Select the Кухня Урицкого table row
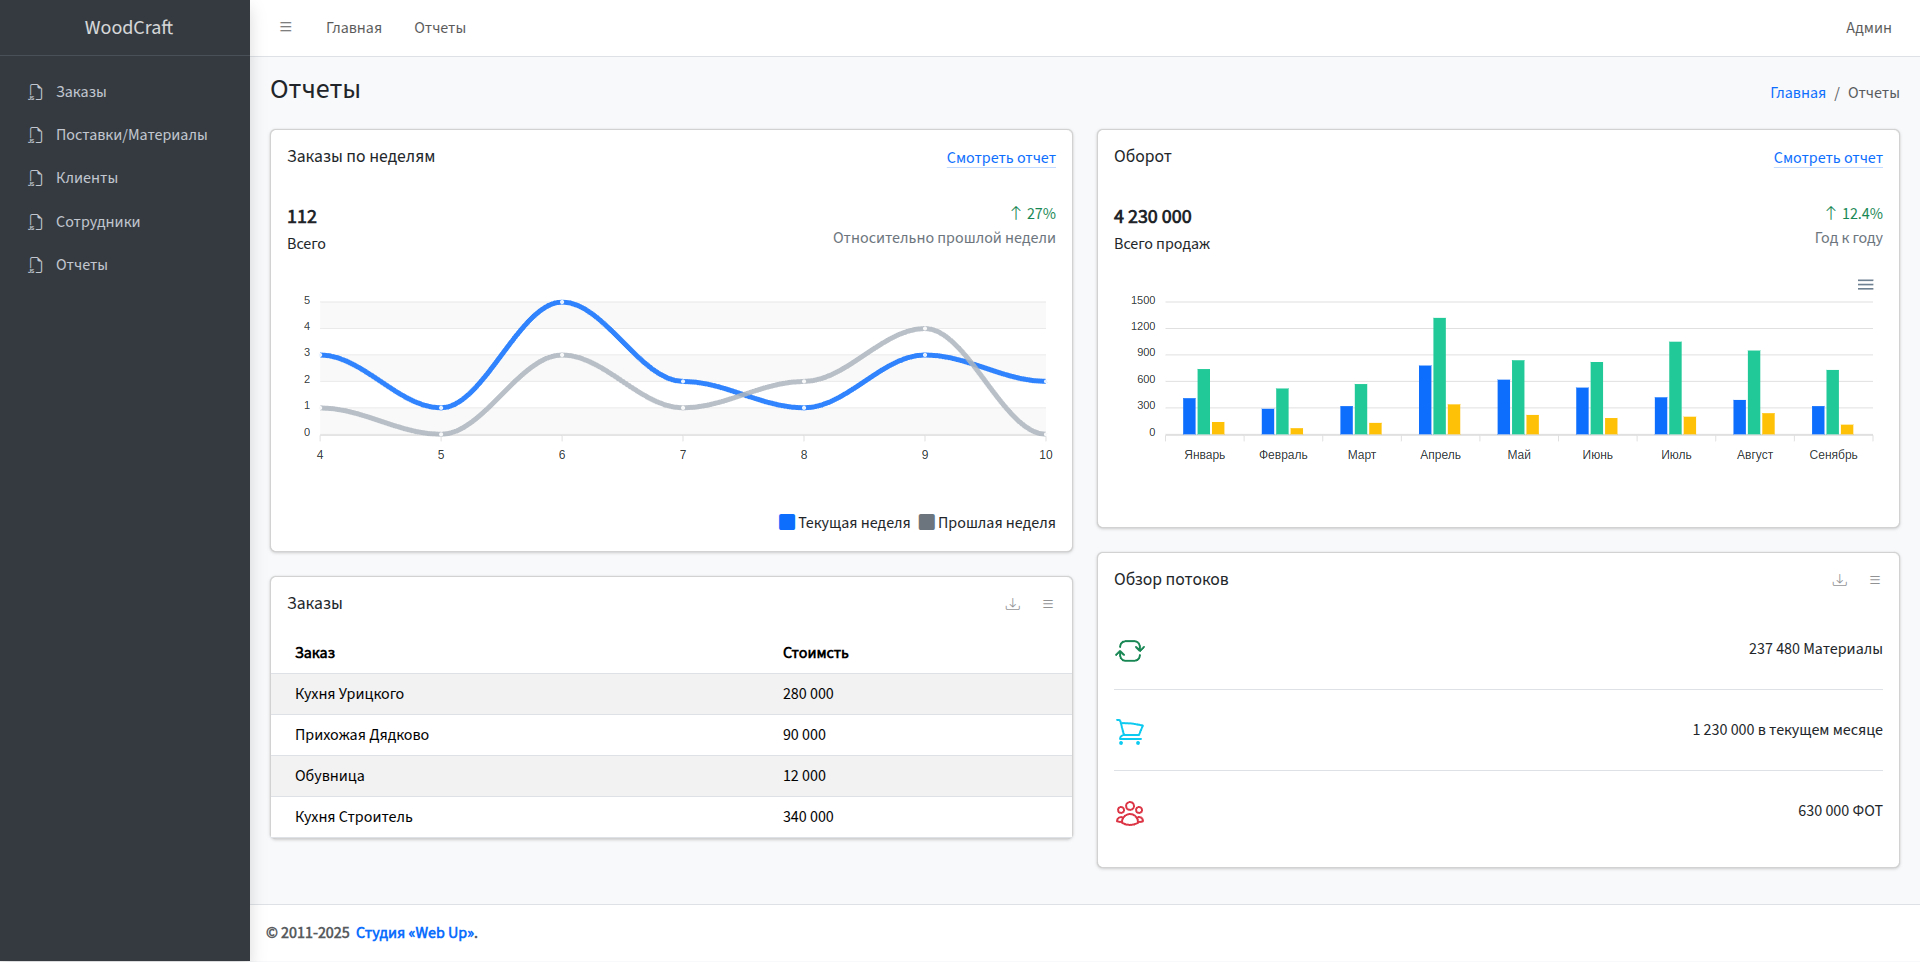Image resolution: width=1920 pixels, height=962 pixels. [x=670, y=693]
